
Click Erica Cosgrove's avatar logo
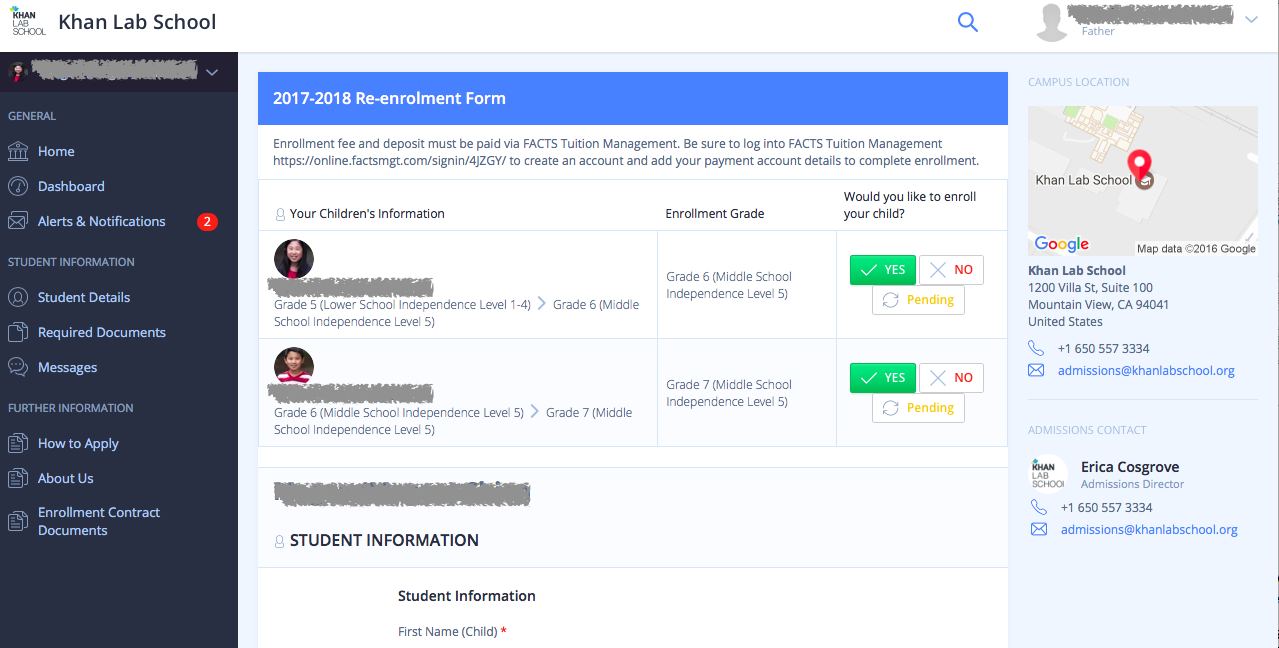(1048, 474)
